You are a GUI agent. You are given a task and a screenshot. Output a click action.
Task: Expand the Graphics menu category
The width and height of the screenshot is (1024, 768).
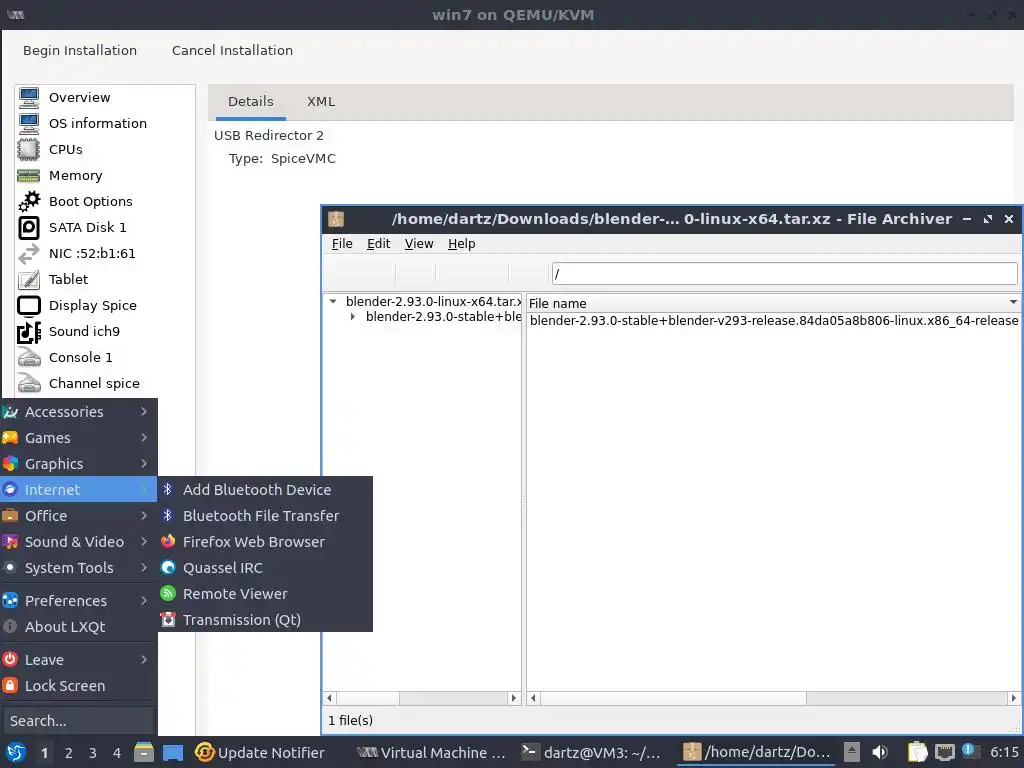click(78, 464)
